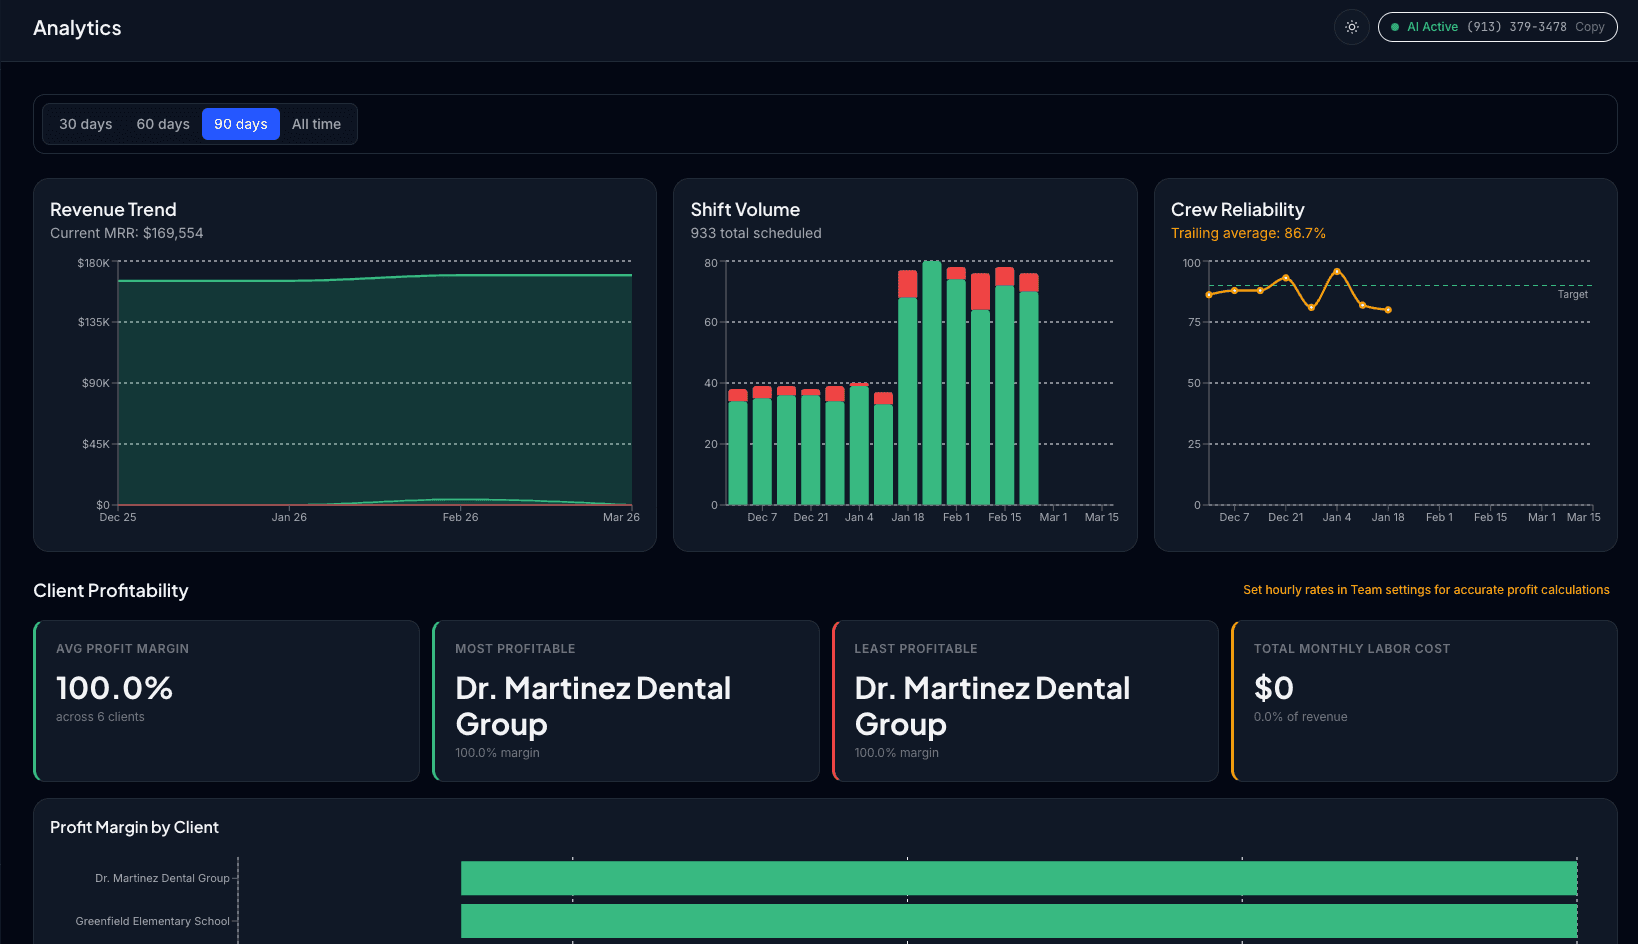Image resolution: width=1638 pixels, height=944 pixels.
Task: Click the Target label in Crew Reliability
Action: coord(1572,295)
